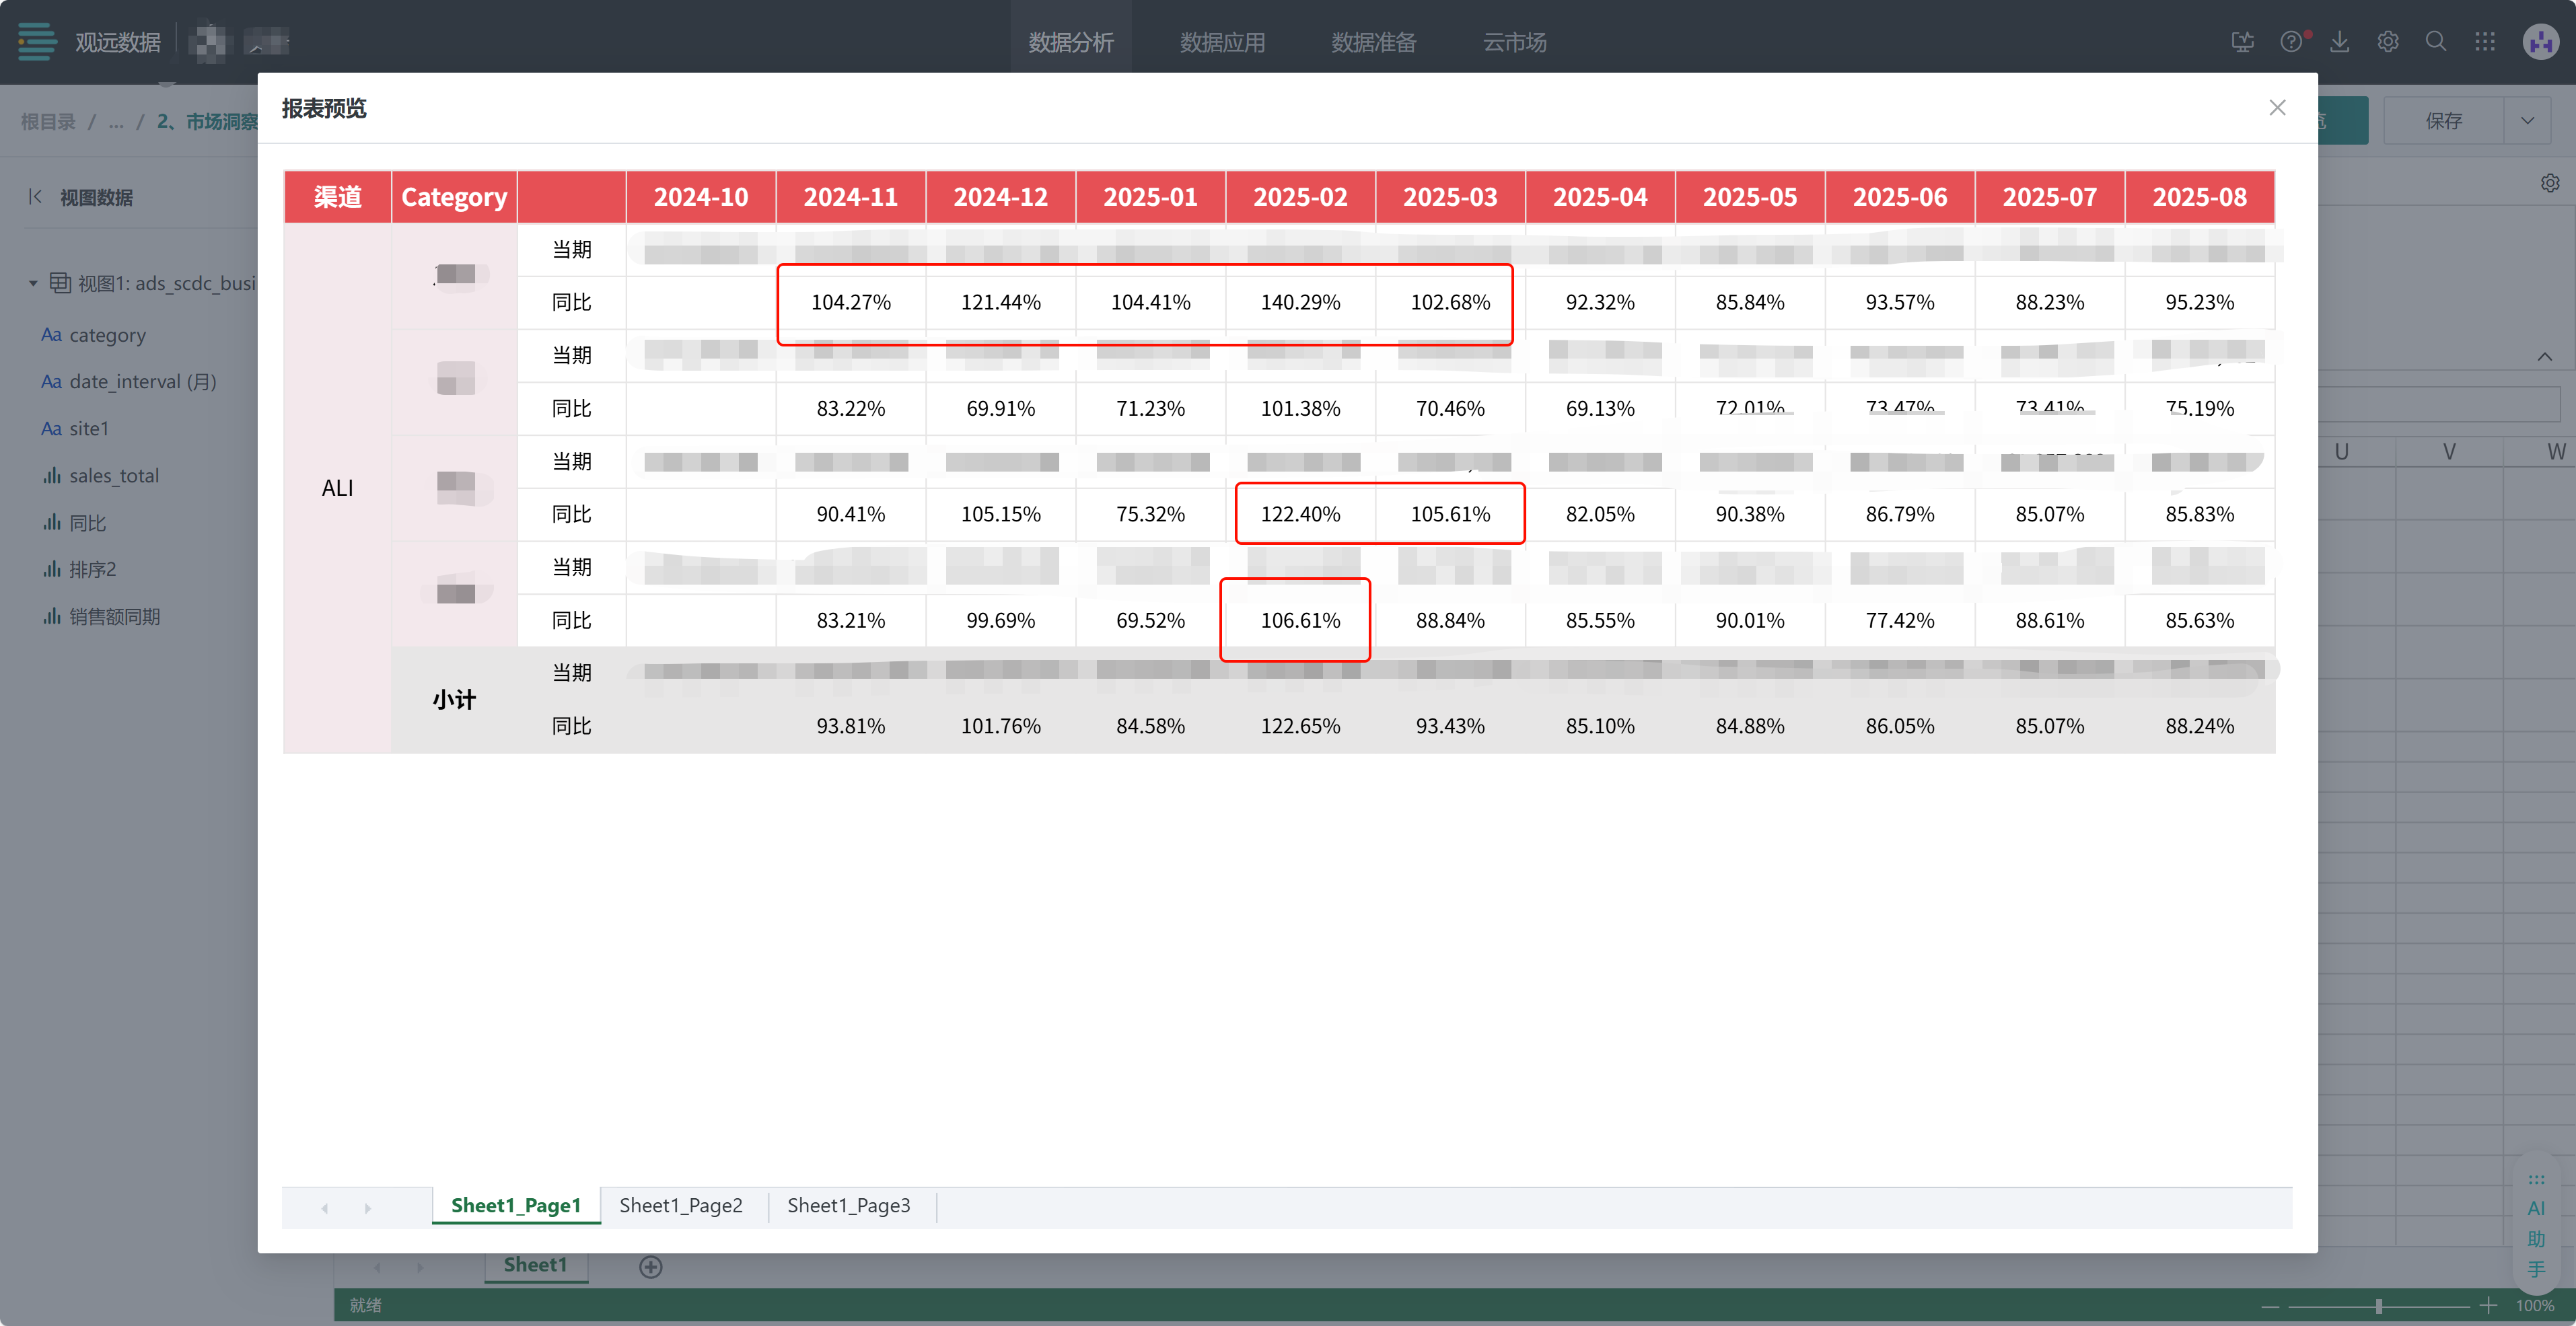
Task: Open the 数据应用 menu
Action: point(1222,42)
